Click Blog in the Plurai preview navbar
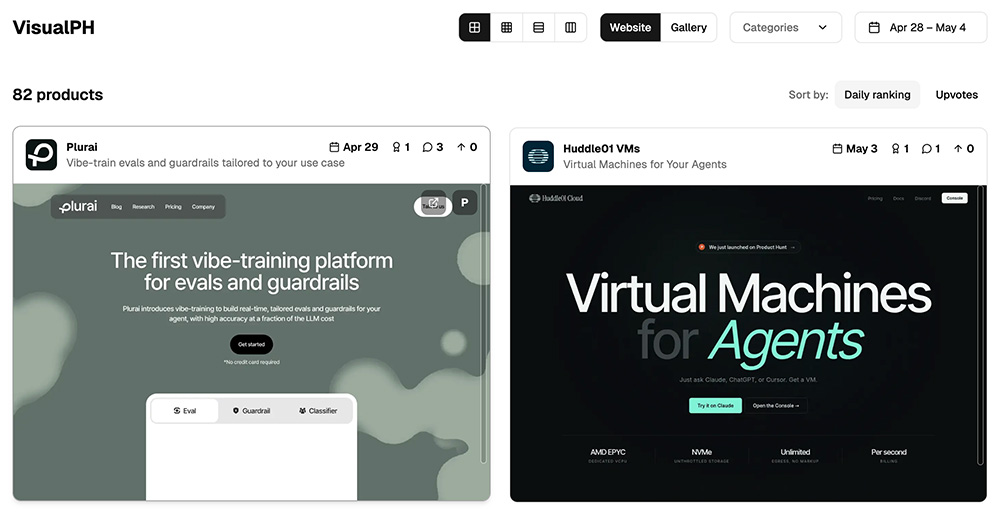Screen dimensions: 1000x516 pyautogui.click(x=116, y=207)
